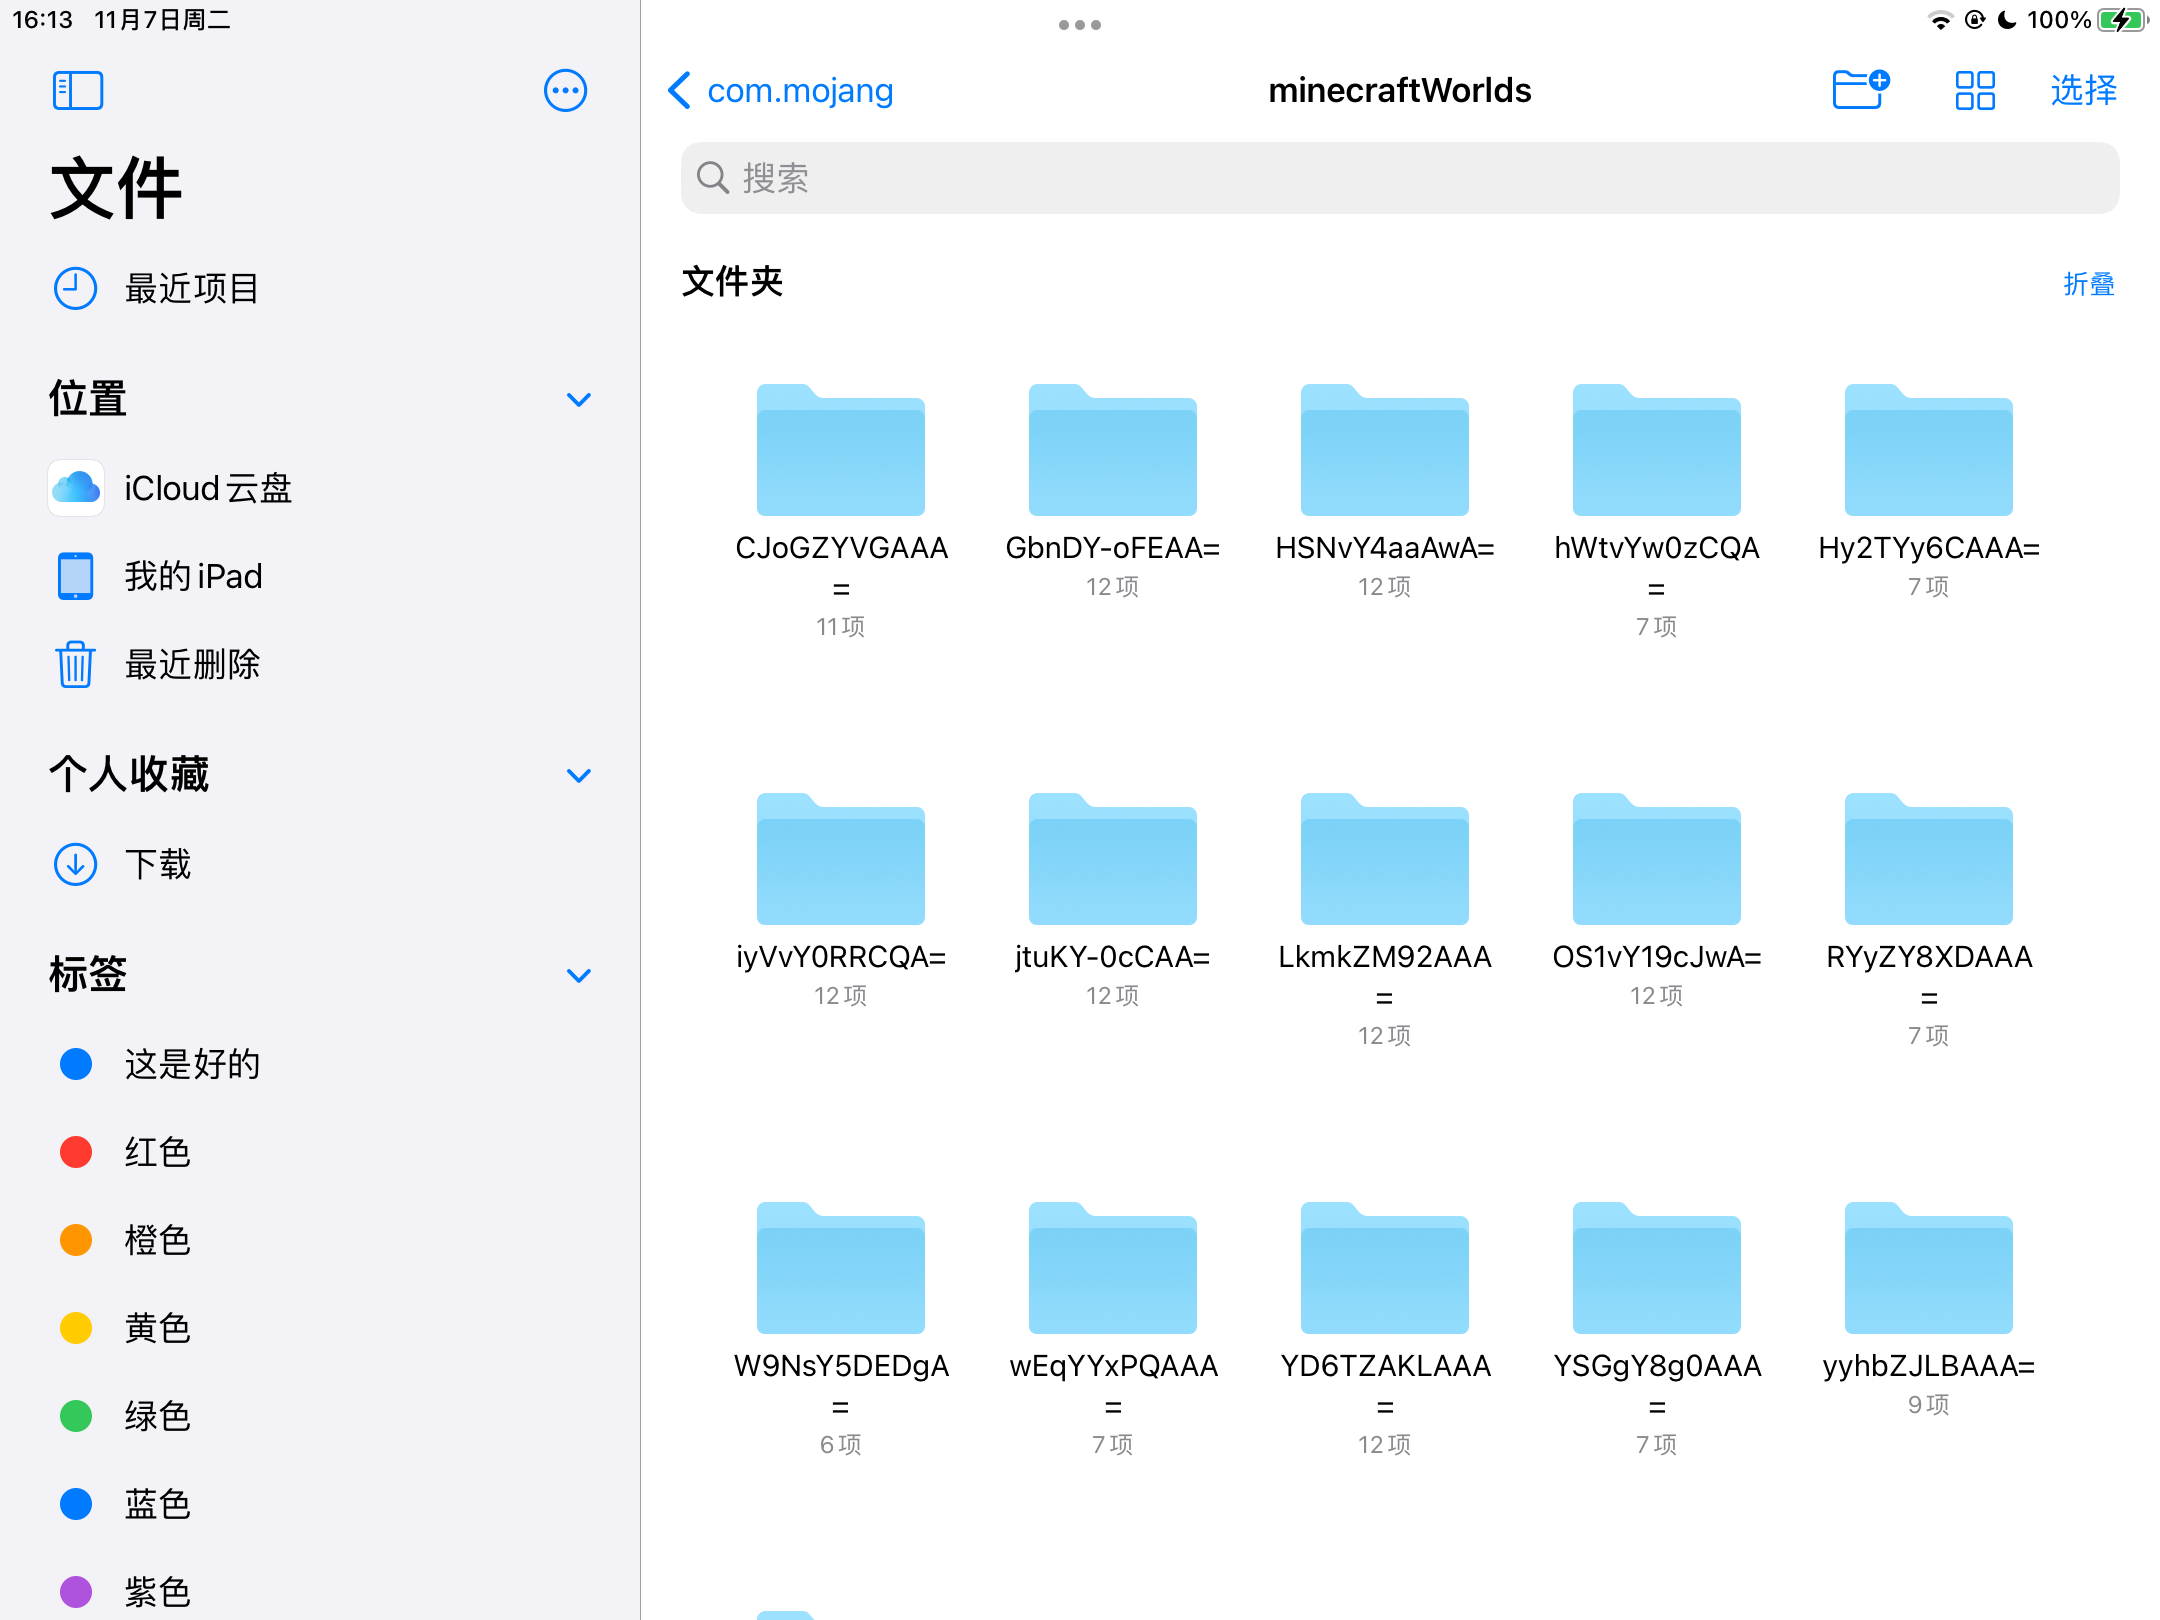Open the YD6TZAKLAAA= folder
The image size is (2160, 1620).
click(x=1385, y=1268)
